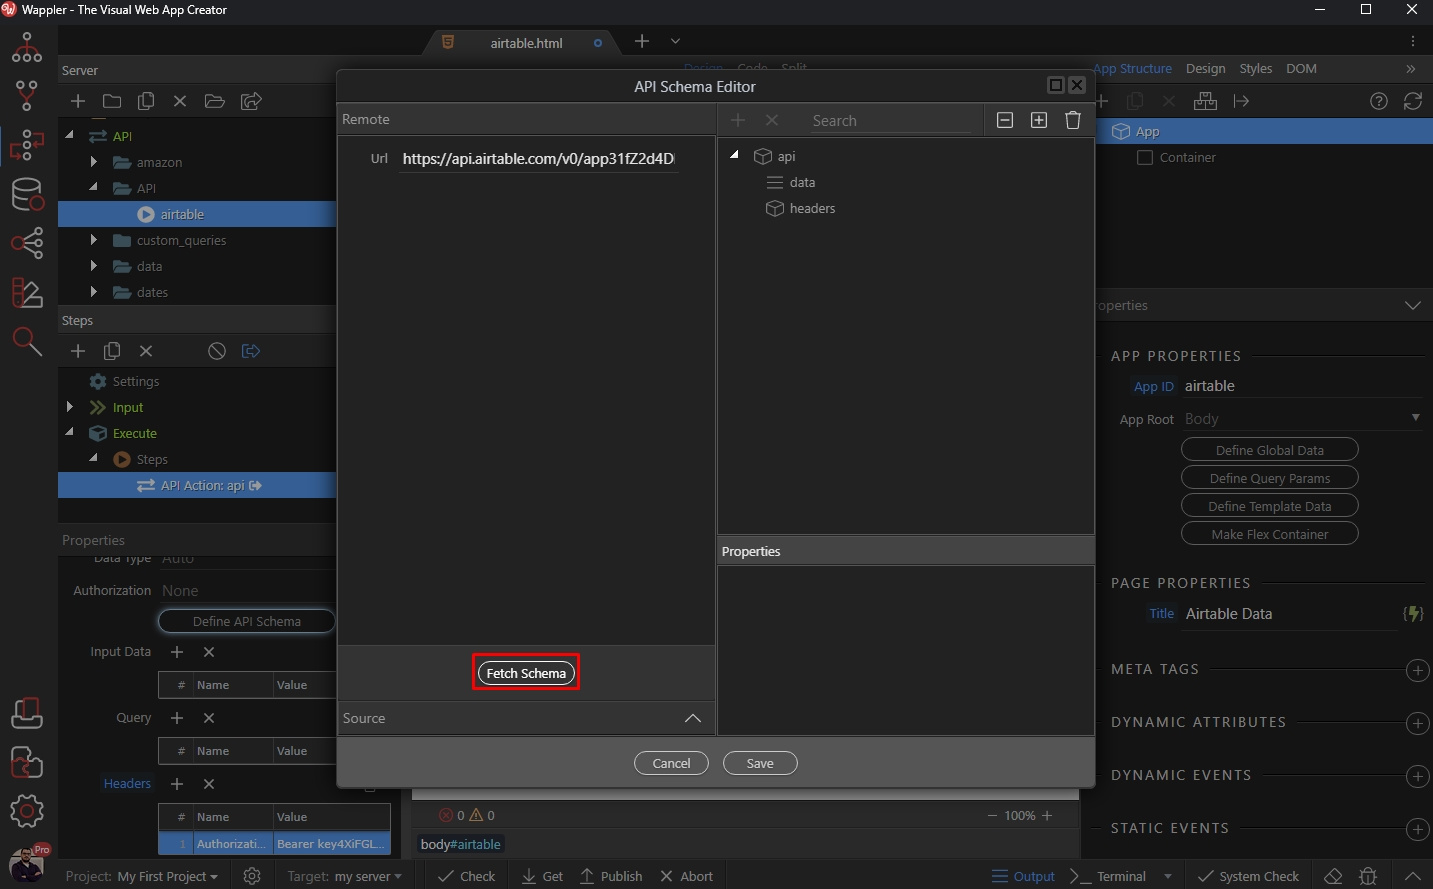Open the App Root Body dropdown
This screenshot has width=1433, height=889.
(x=1302, y=418)
